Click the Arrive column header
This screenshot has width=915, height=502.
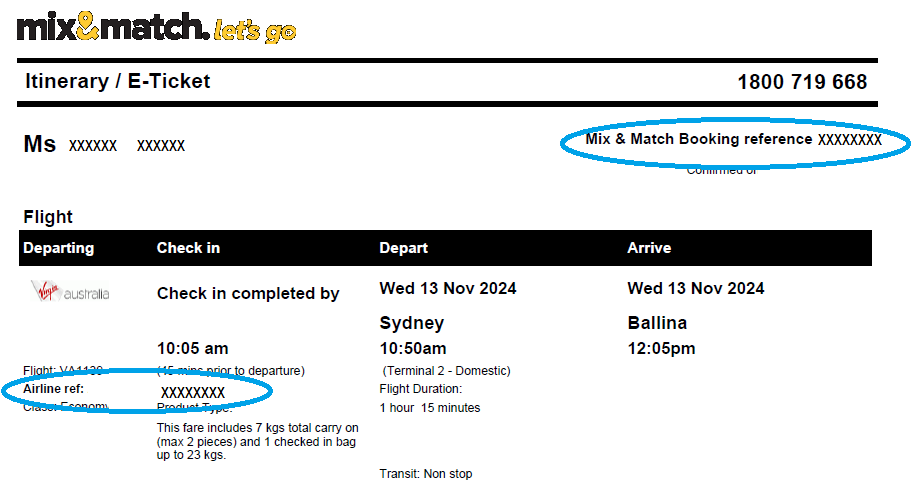(x=649, y=247)
